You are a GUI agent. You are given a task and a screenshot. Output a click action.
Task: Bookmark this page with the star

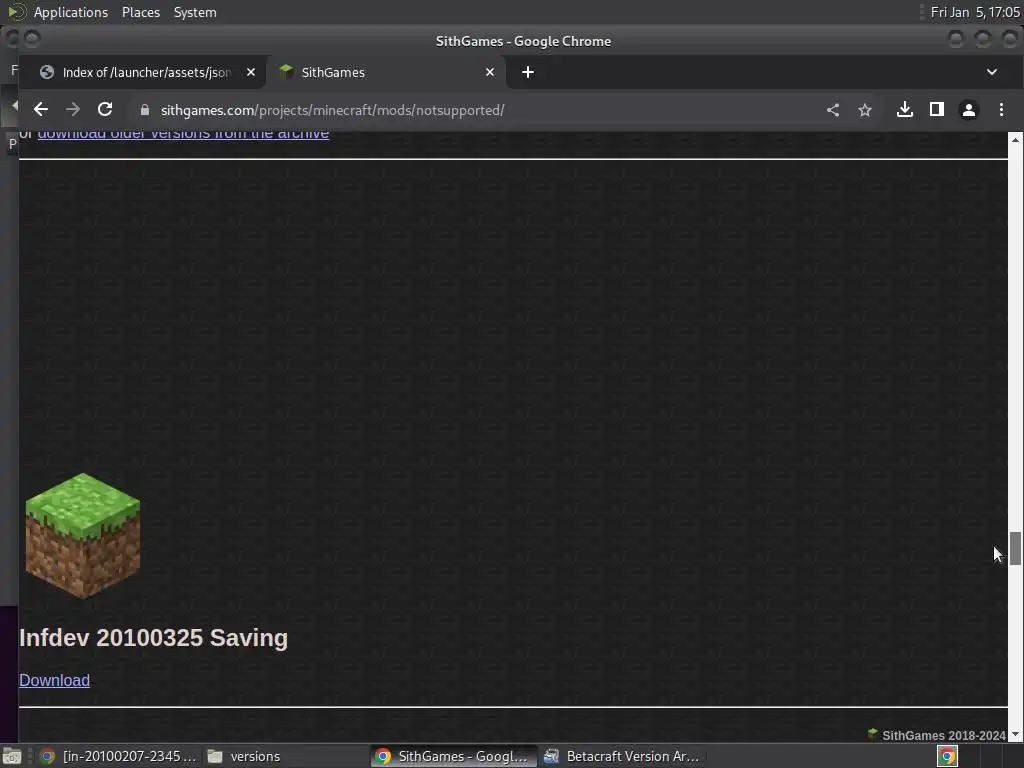[865, 110]
